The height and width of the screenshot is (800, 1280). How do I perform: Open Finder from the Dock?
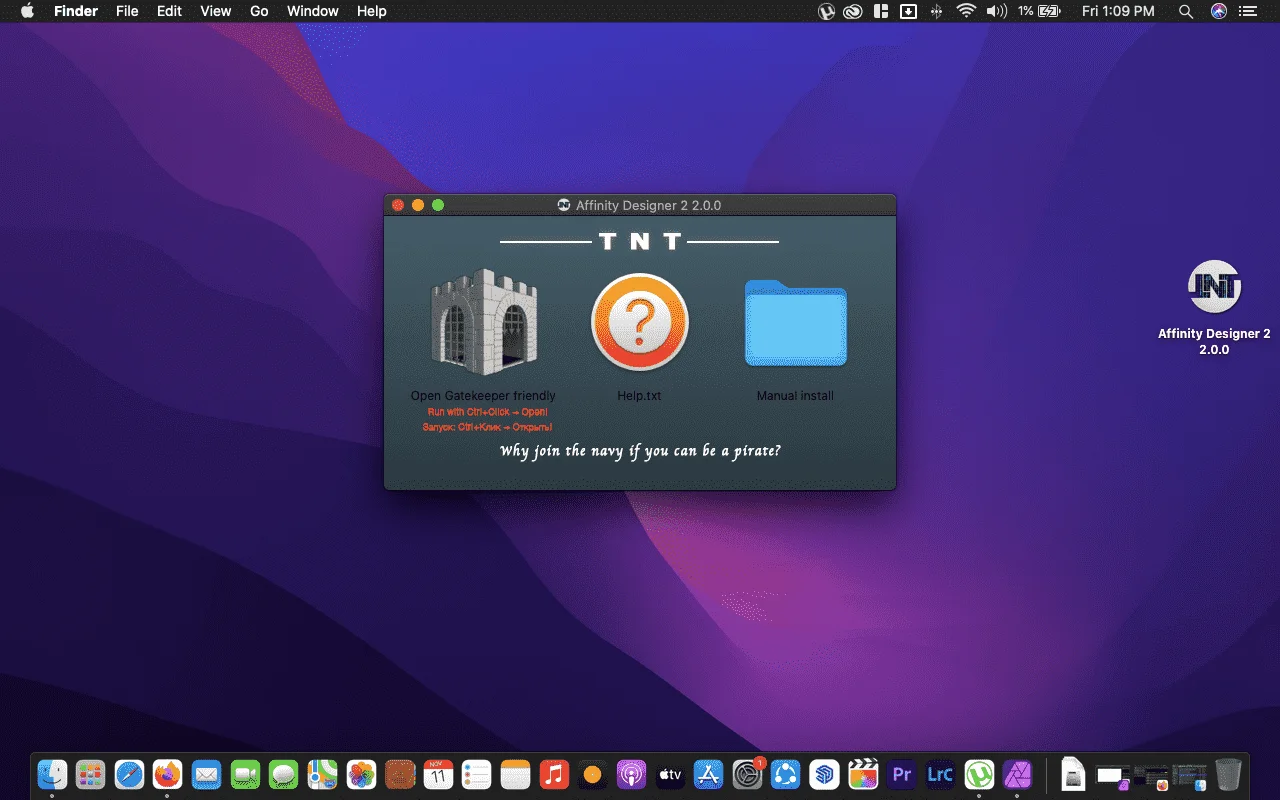(x=52, y=774)
